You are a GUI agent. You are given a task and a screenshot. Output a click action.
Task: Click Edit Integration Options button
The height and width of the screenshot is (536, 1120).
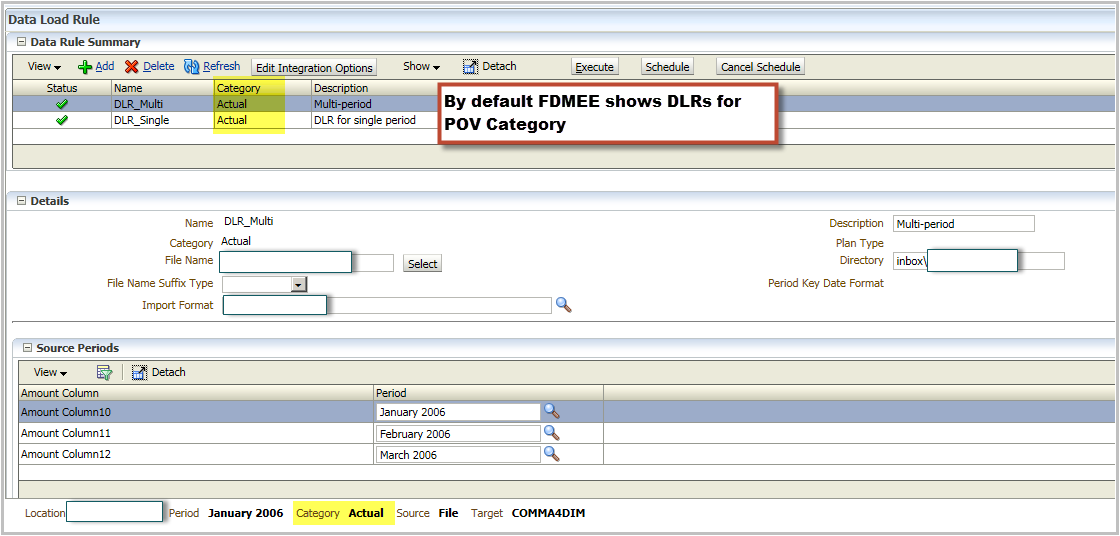coord(314,68)
